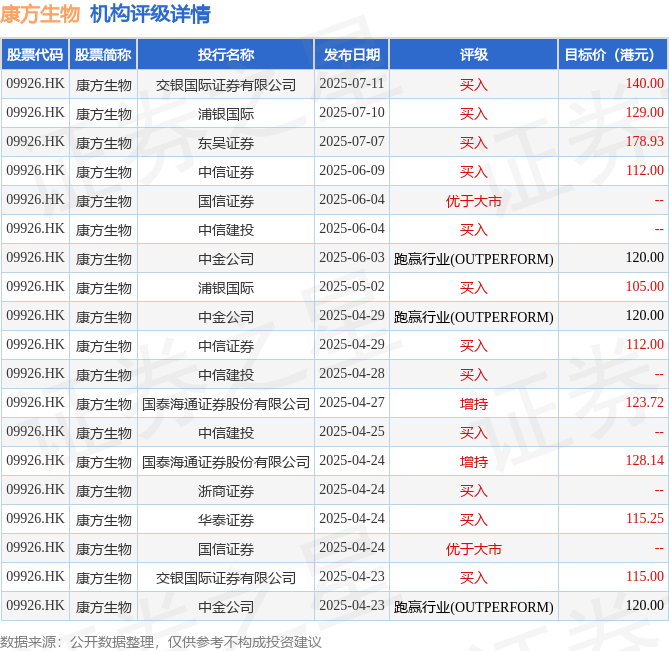Click 跑赢行业(OUTPERFORM) in the 2025-04-23 row

pos(474,607)
